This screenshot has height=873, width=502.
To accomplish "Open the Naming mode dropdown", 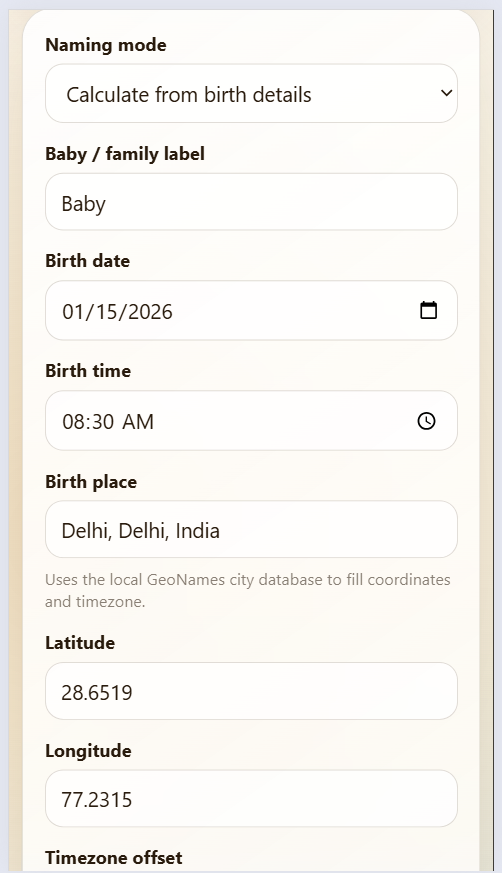I will (x=251, y=94).
